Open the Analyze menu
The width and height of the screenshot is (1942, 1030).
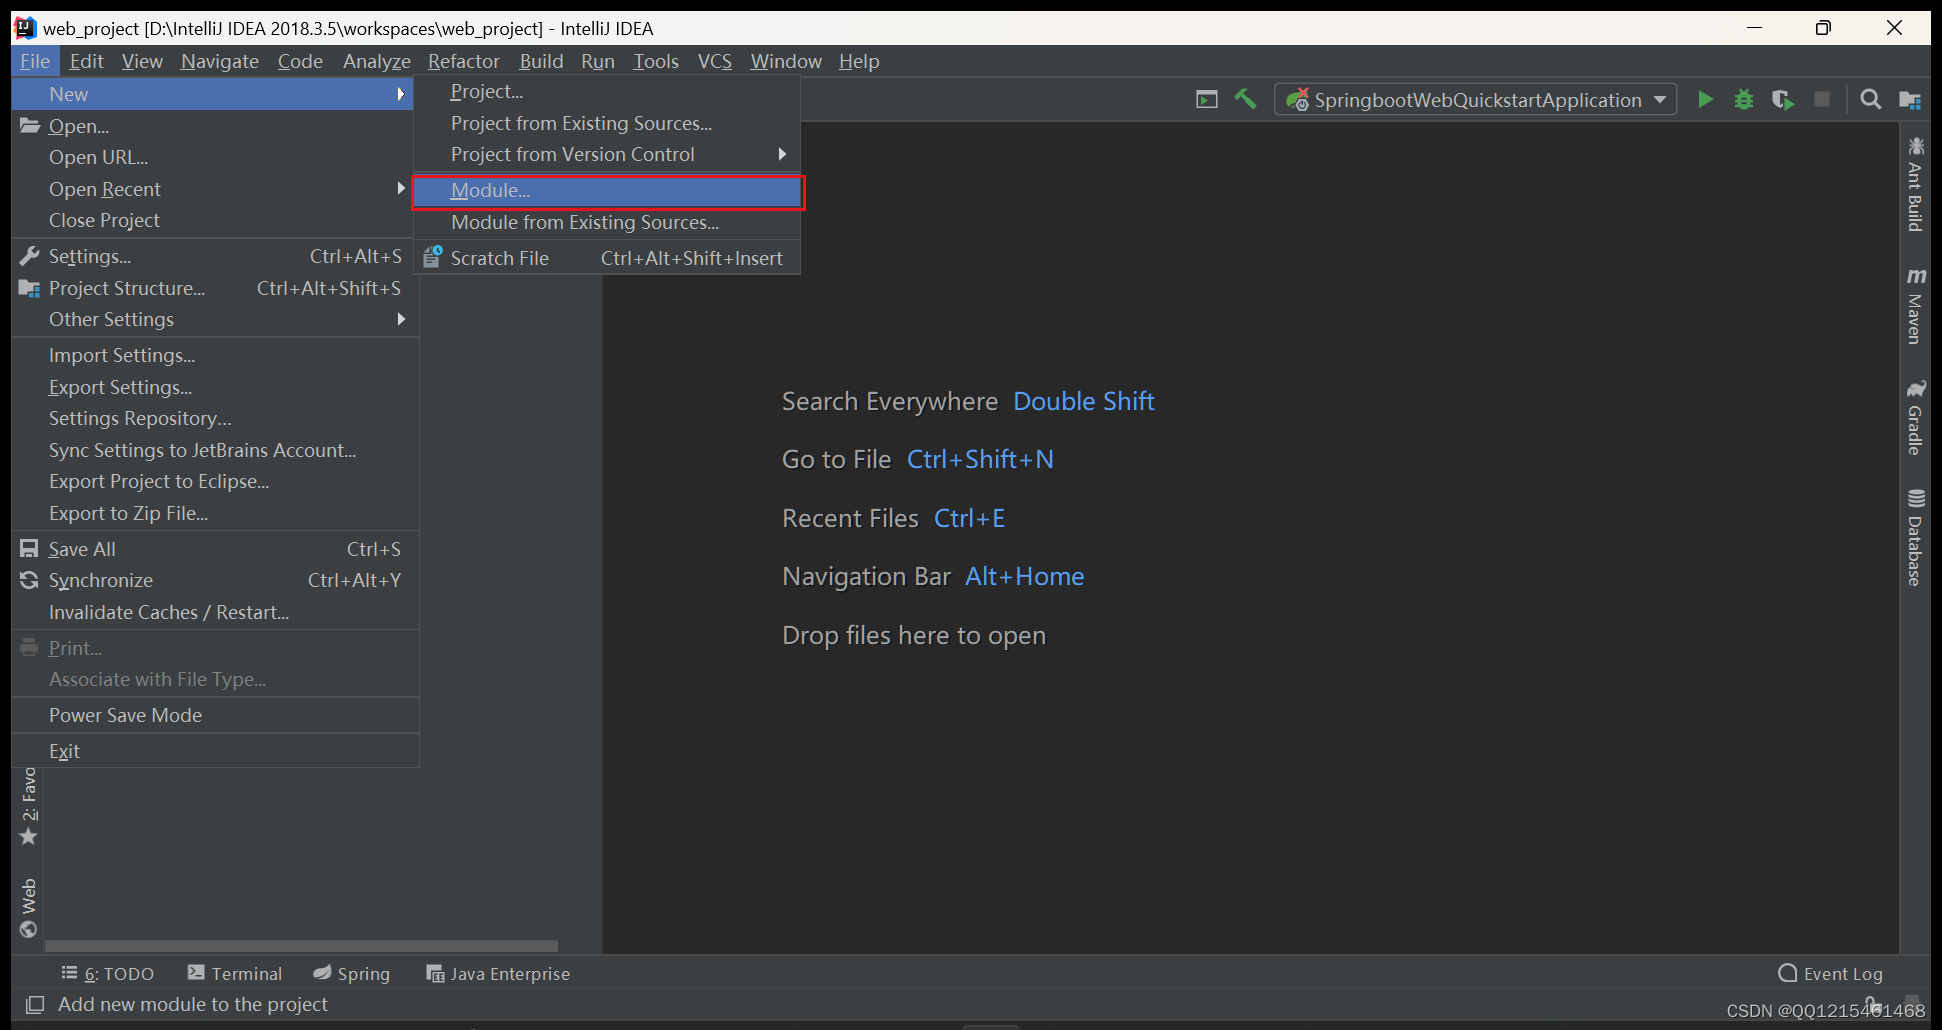tap(376, 61)
